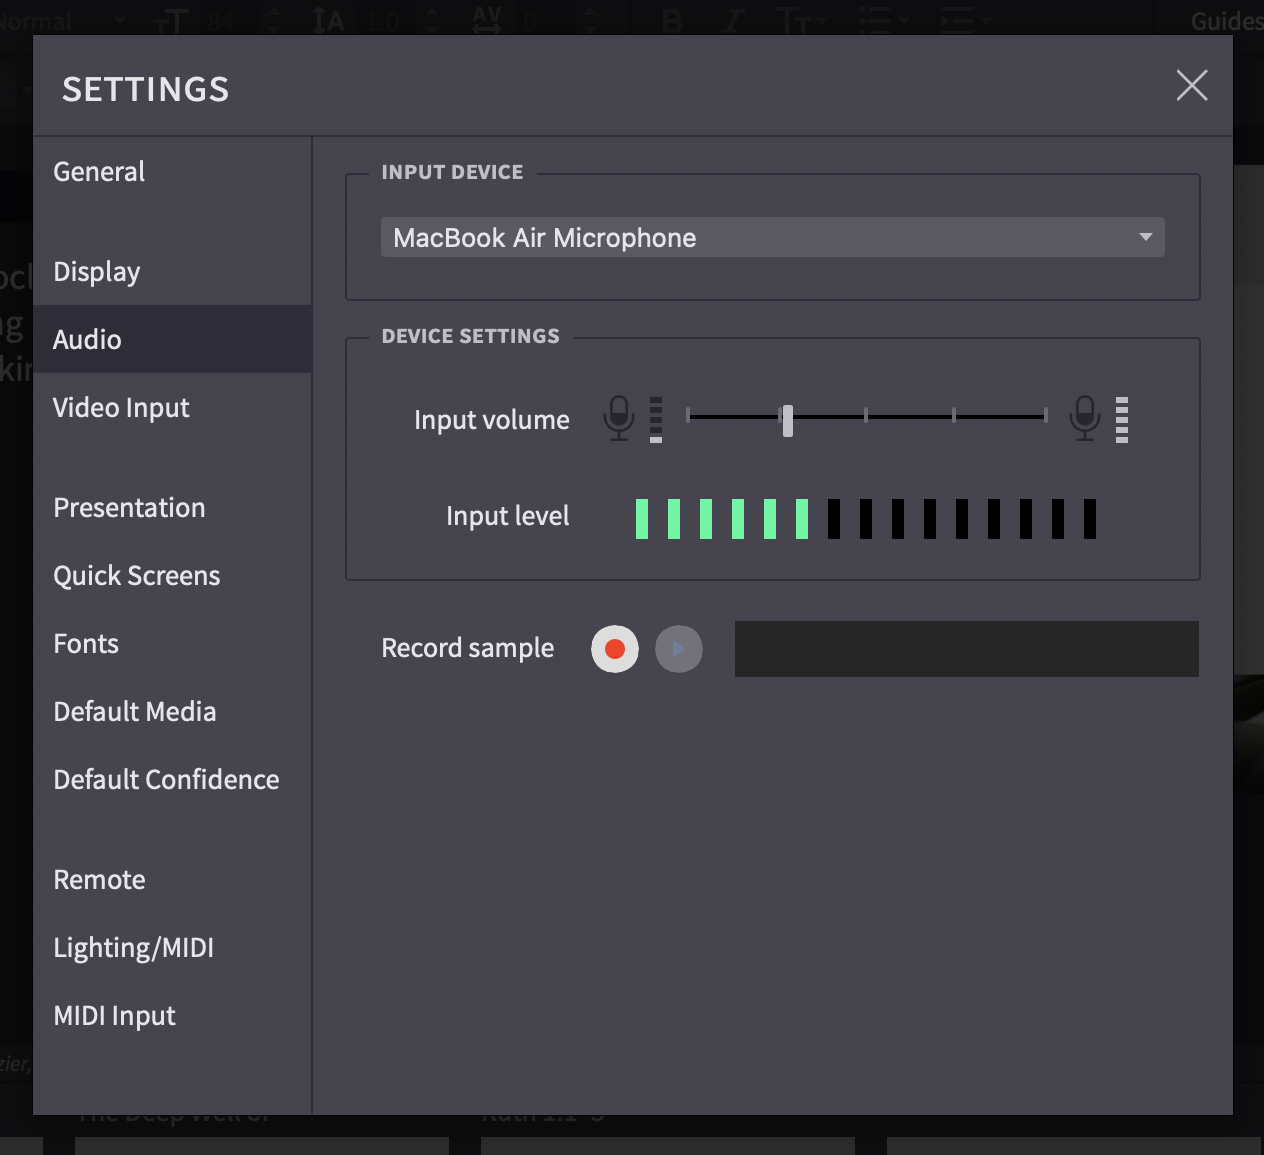The height and width of the screenshot is (1155, 1264).
Task: Open the Display settings section
Action: click(x=172, y=271)
